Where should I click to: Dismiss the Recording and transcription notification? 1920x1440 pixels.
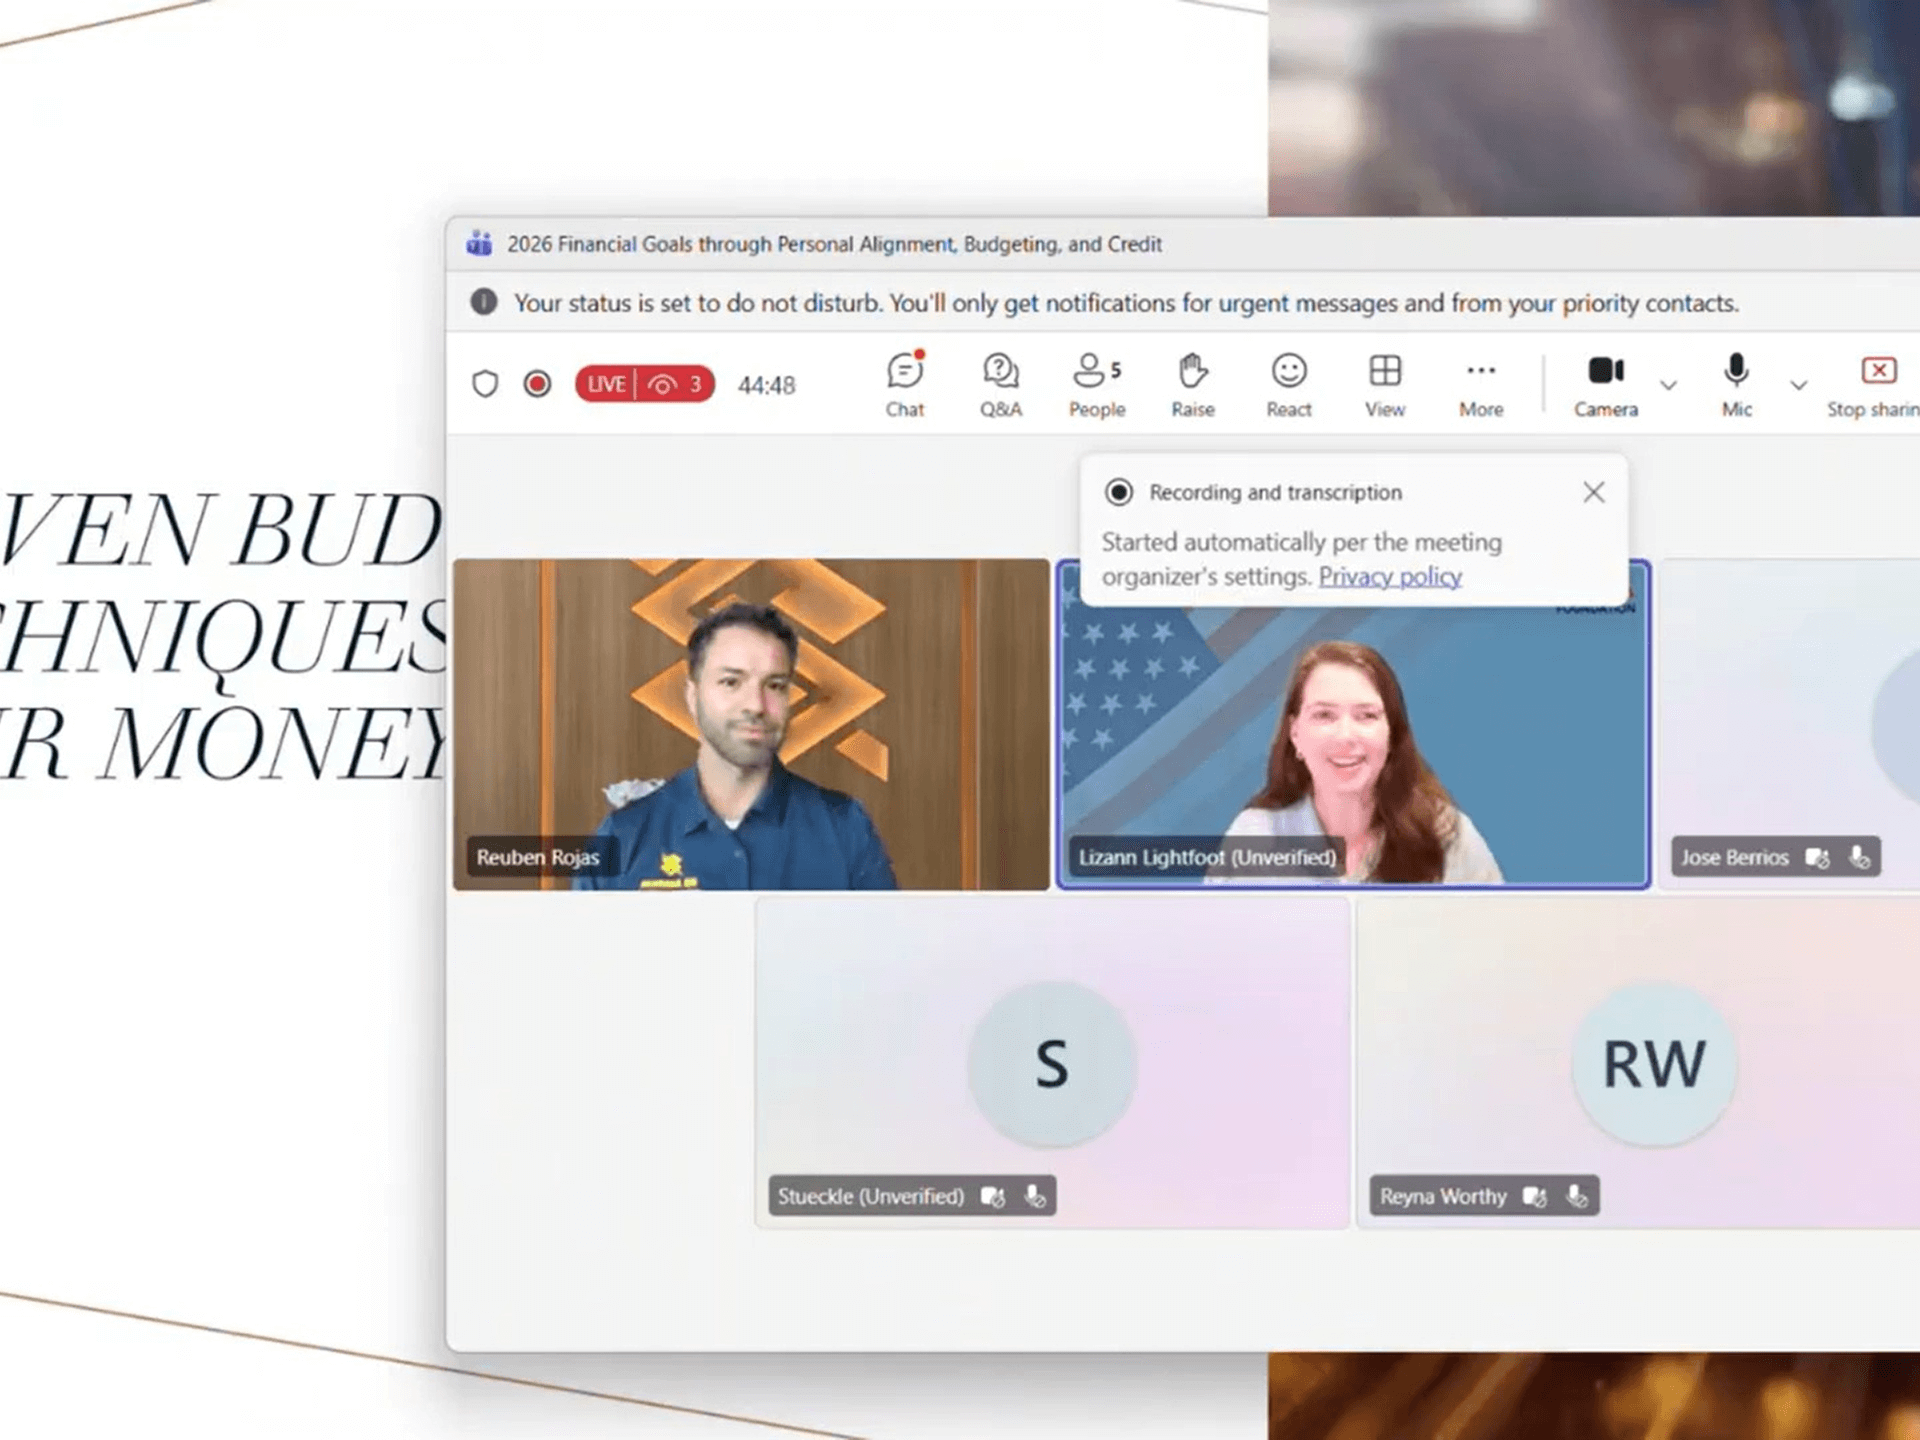[x=1593, y=492]
